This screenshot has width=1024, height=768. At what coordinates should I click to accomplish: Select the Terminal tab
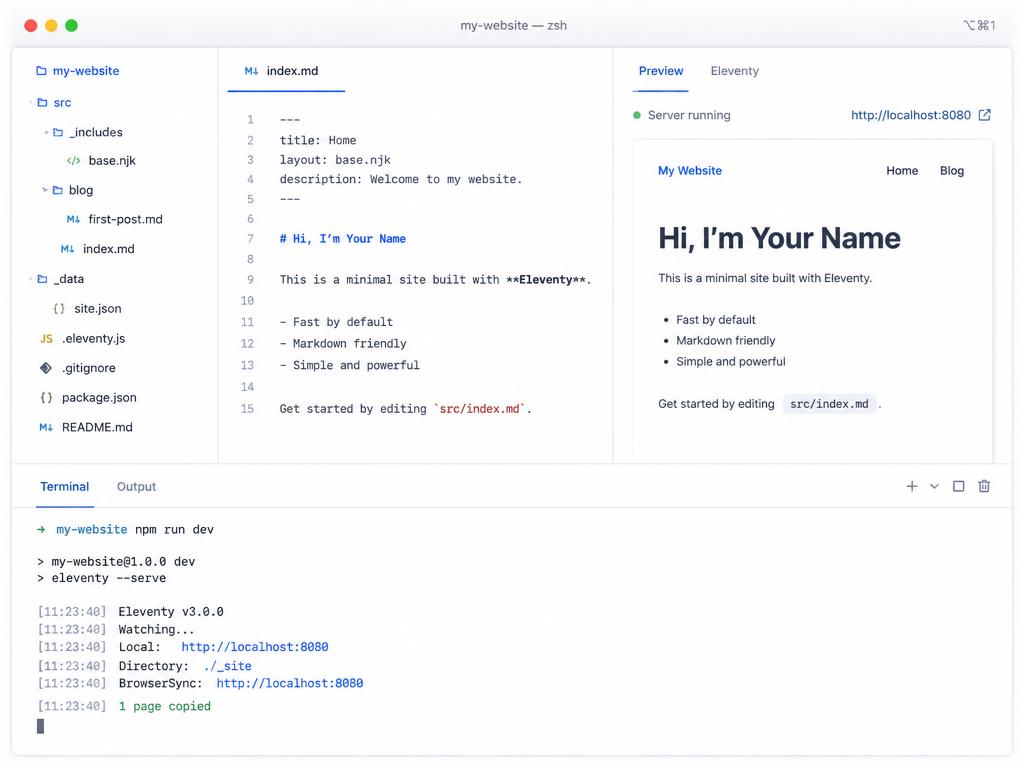coord(65,487)
